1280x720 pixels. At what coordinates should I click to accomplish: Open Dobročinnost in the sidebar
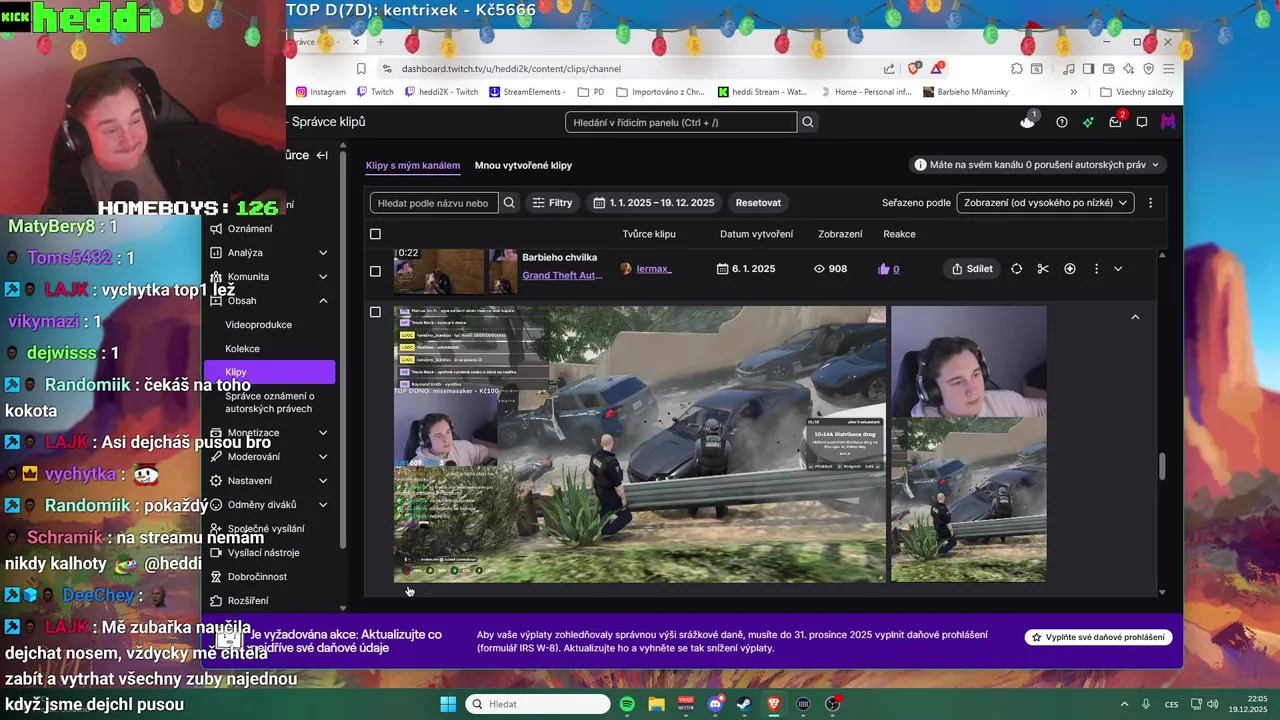[257, 577]
